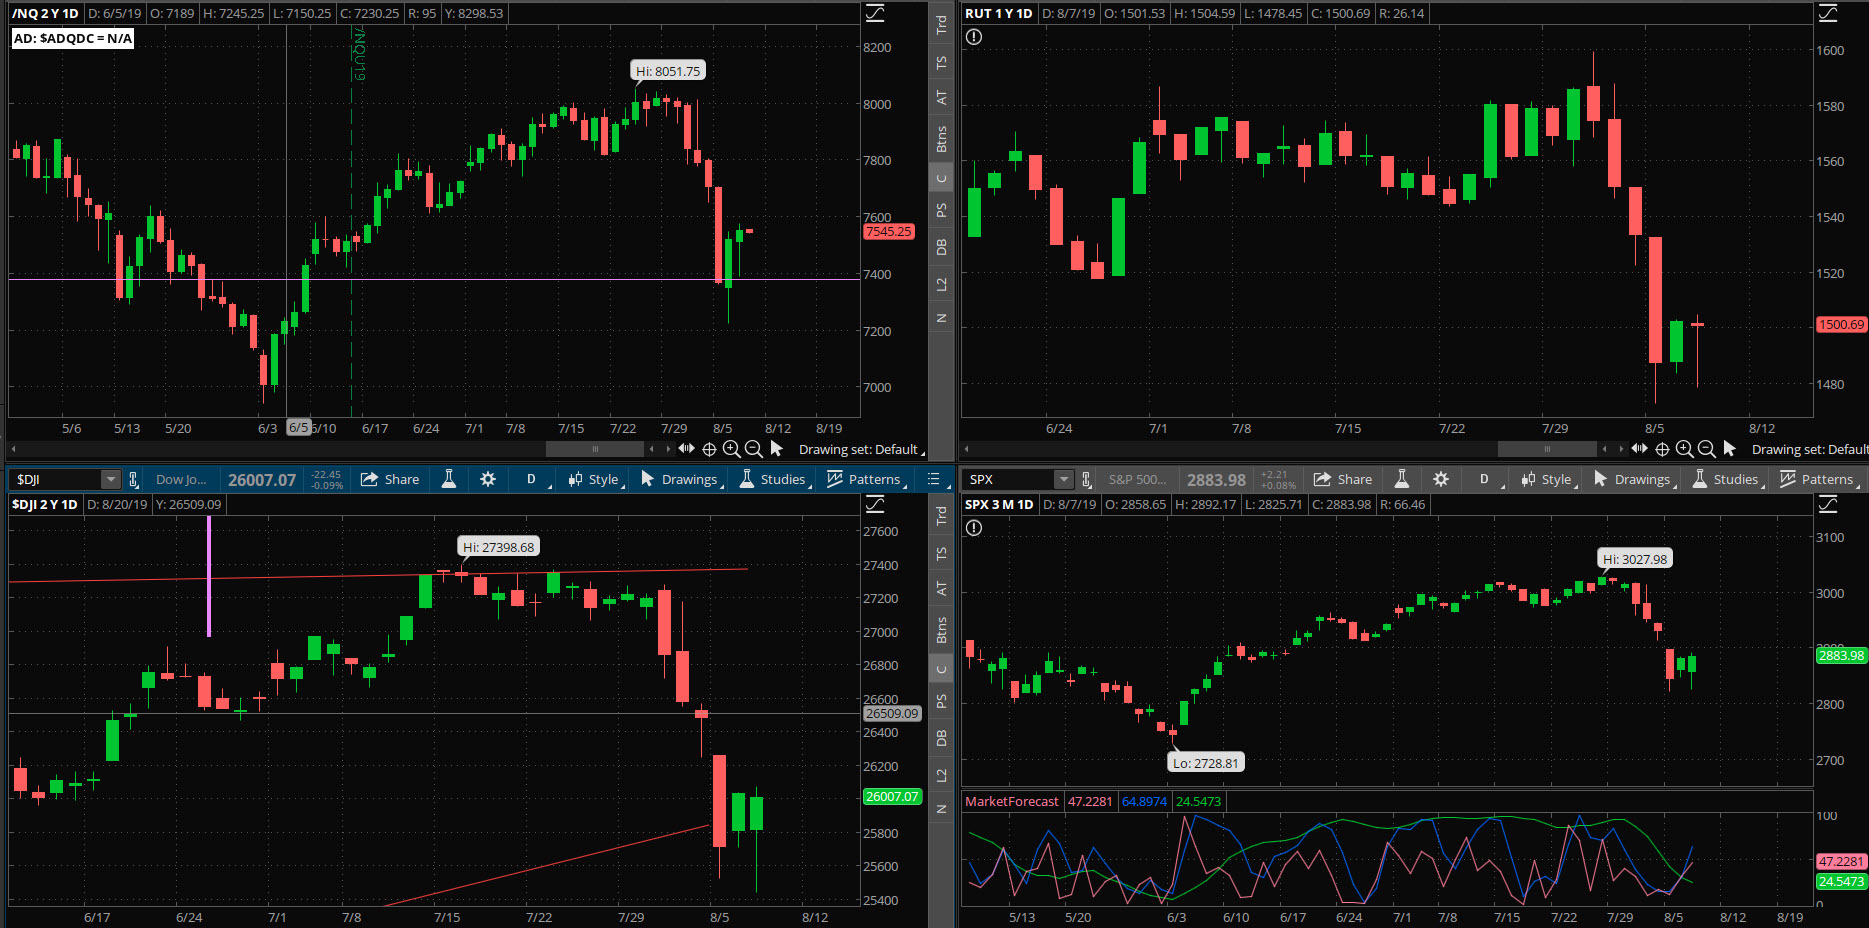Click the AD: $ADQDC = N/A label
This screenshot has height=928, width=1869.
[73, 38]
